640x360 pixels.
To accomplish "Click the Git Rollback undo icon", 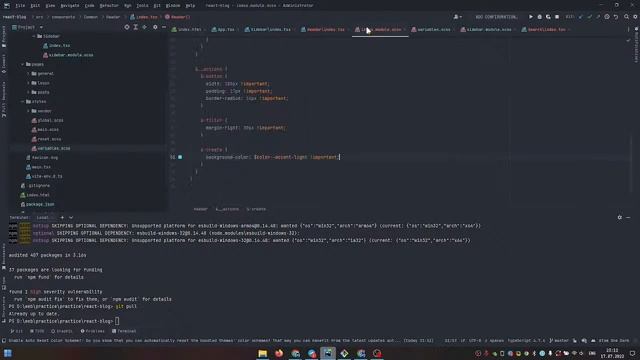I will click(x=616, y=17).
